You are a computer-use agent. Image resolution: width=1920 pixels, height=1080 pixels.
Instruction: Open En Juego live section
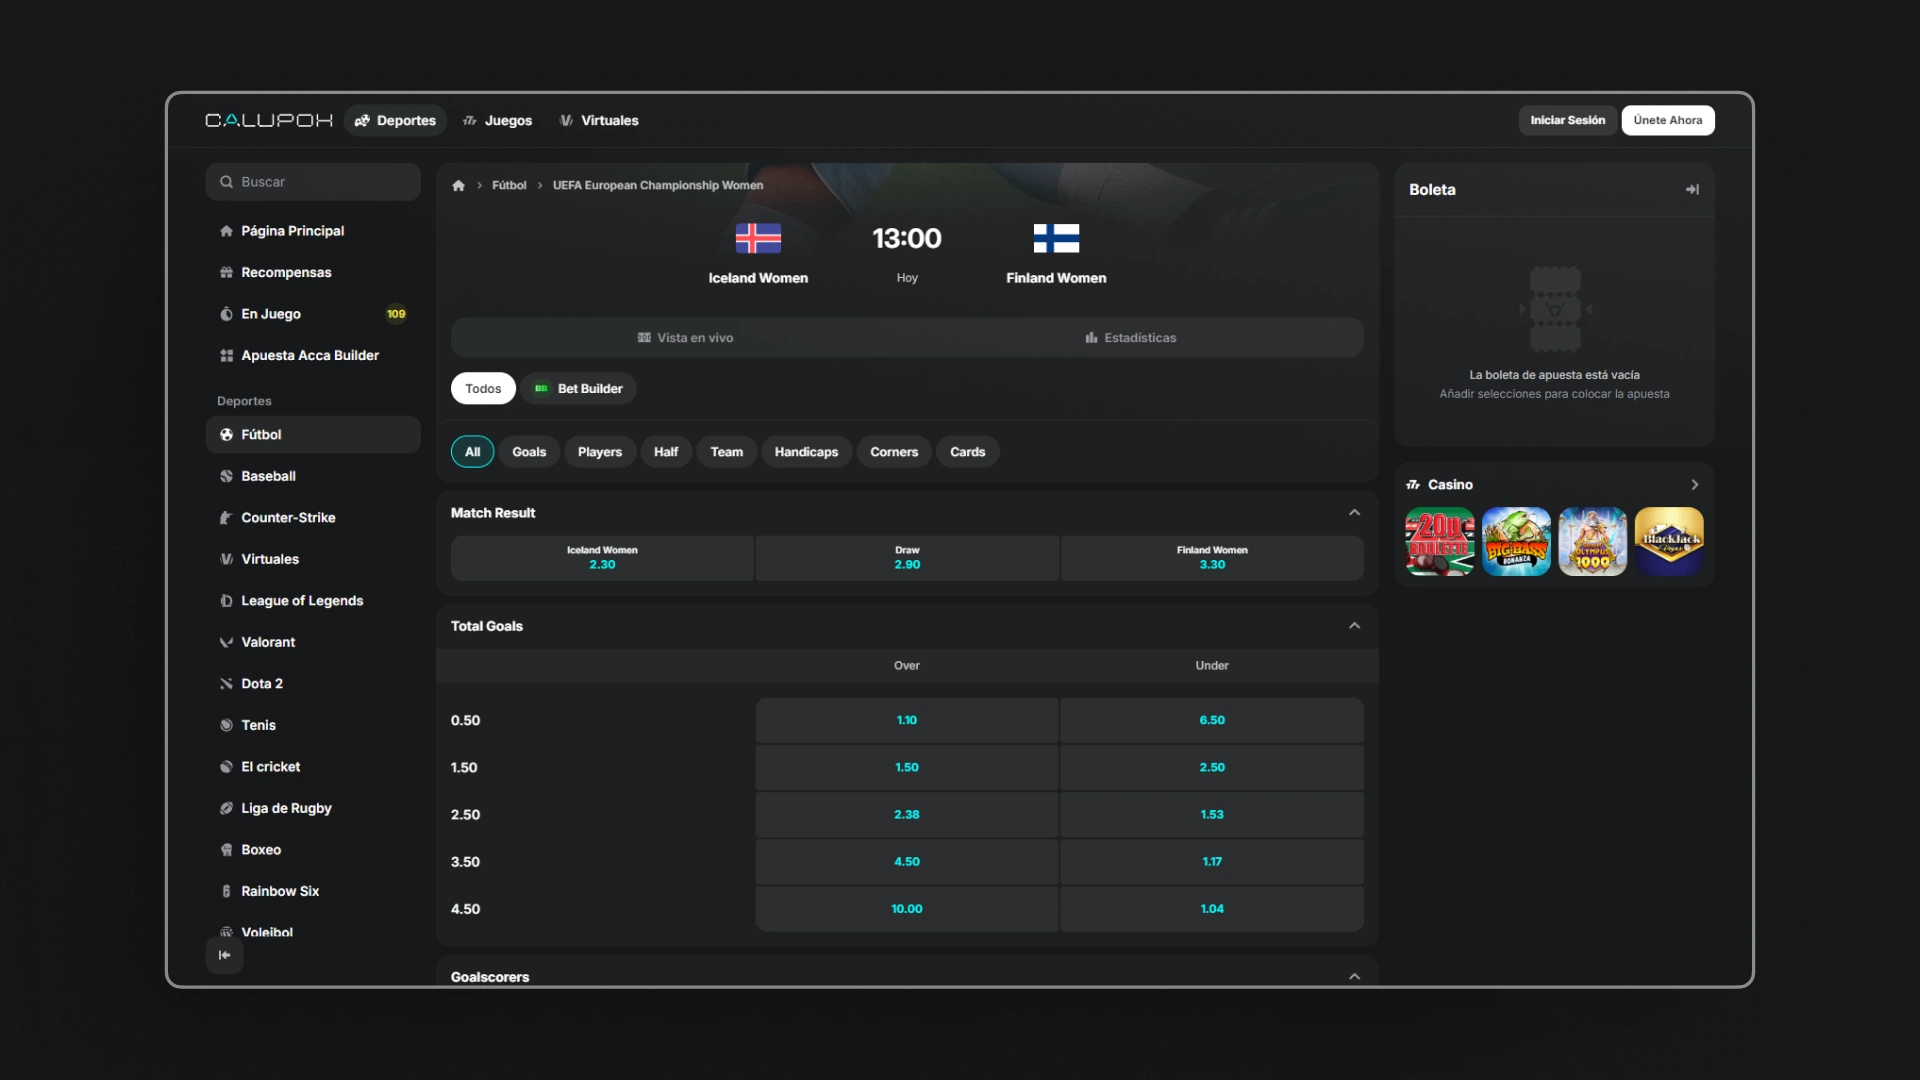(313, 314)
